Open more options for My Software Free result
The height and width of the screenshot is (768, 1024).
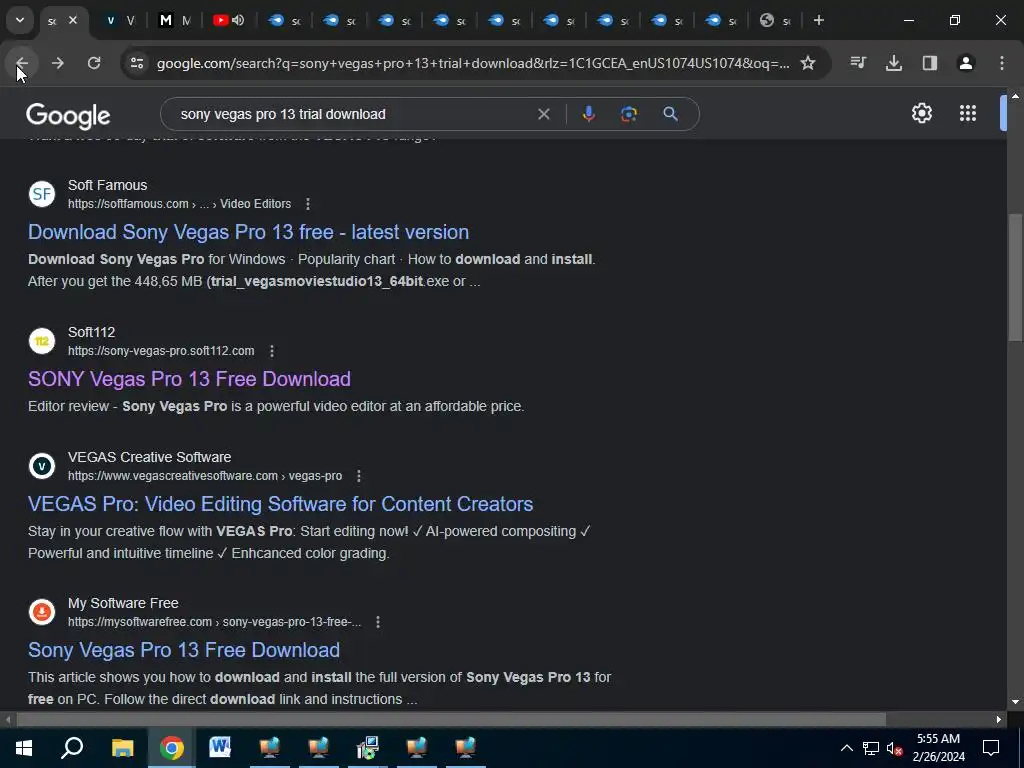click(x=377, y=622)
